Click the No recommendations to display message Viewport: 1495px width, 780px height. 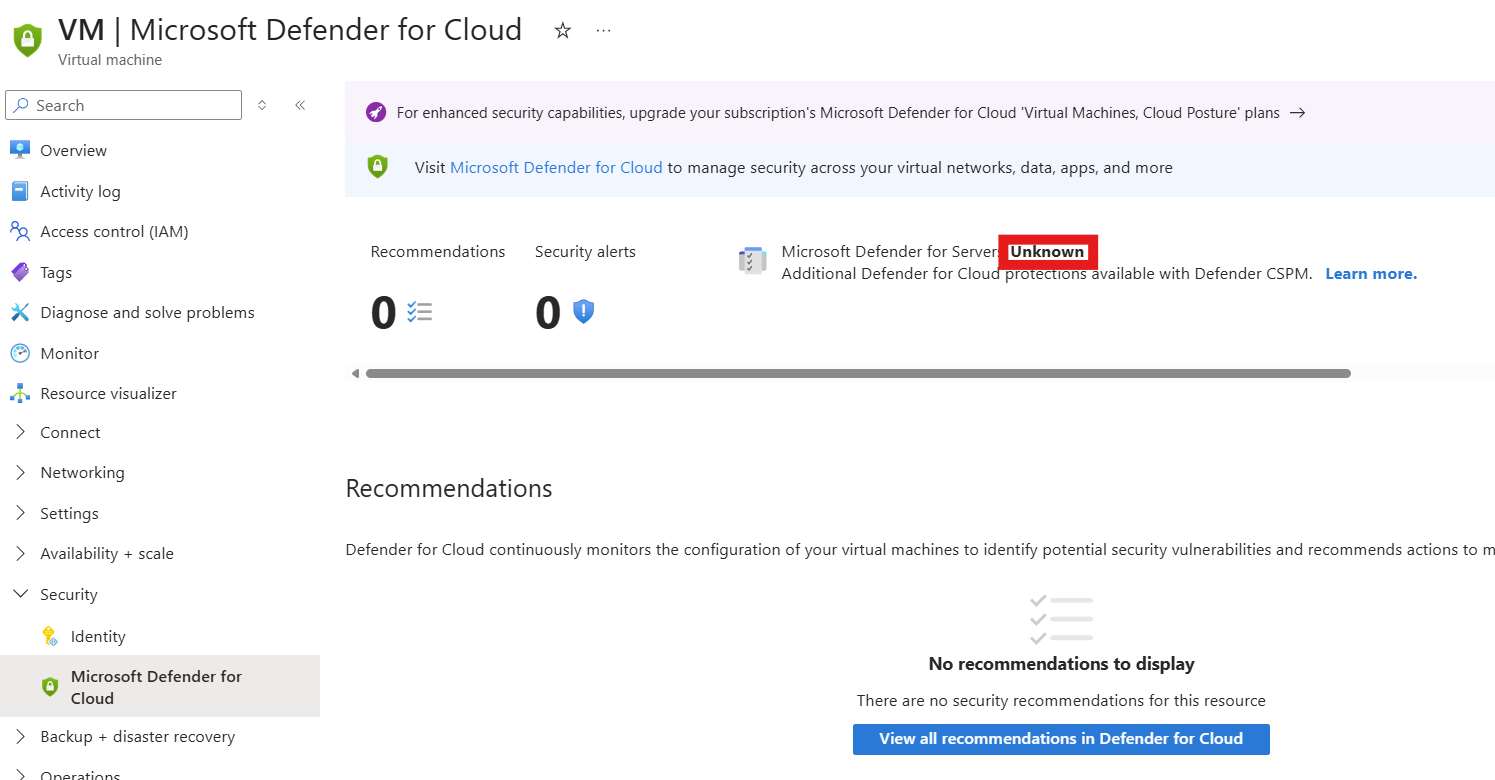point(1061,664)
